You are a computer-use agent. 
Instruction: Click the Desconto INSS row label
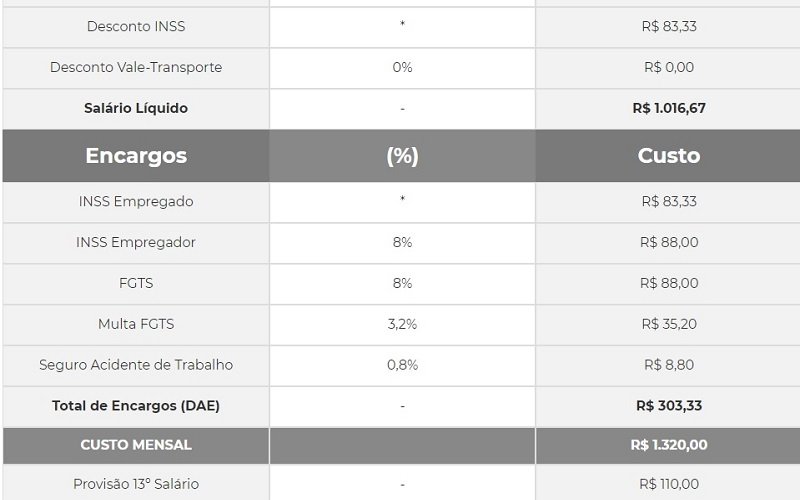coord(136,27)
